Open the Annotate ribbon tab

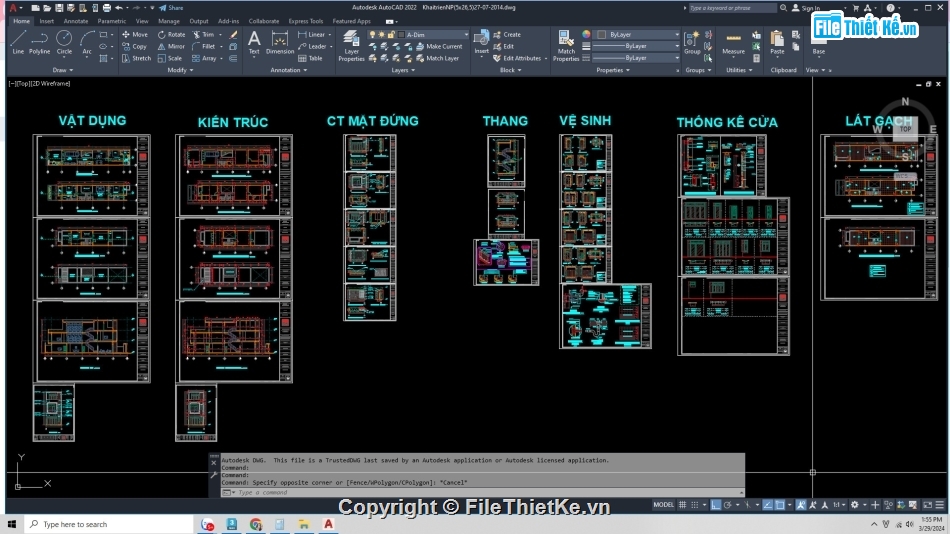76,21
